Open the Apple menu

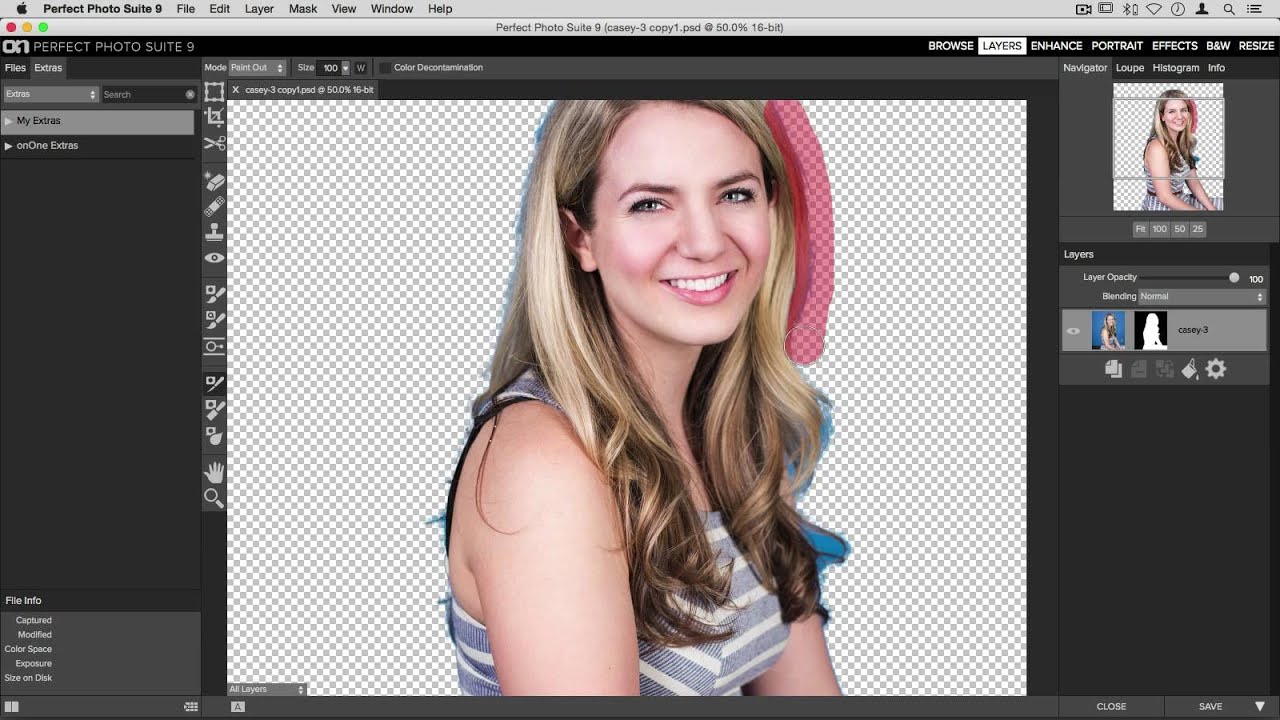pos(21,8)
